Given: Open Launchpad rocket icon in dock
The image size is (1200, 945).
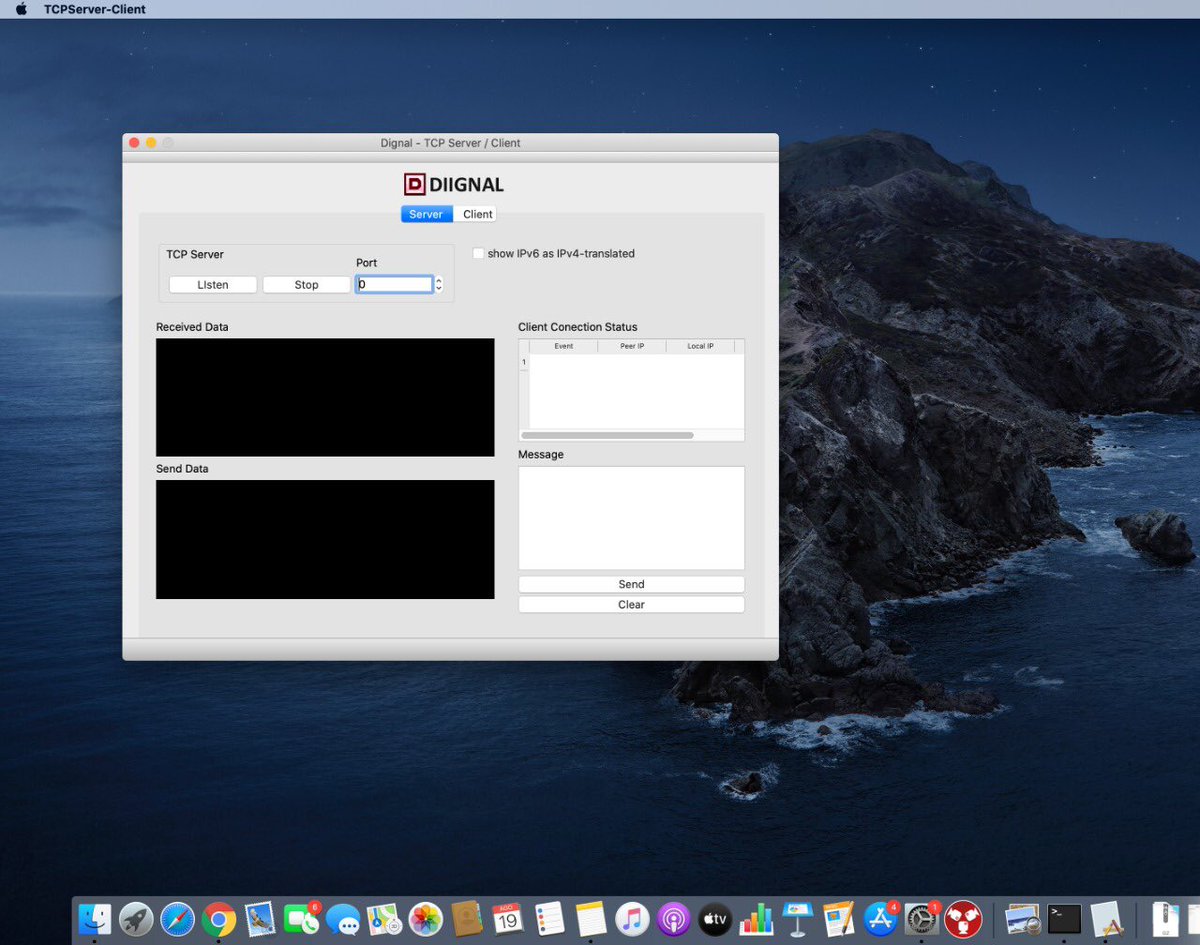Looking at the screenshot, I should tap(136, 919).
